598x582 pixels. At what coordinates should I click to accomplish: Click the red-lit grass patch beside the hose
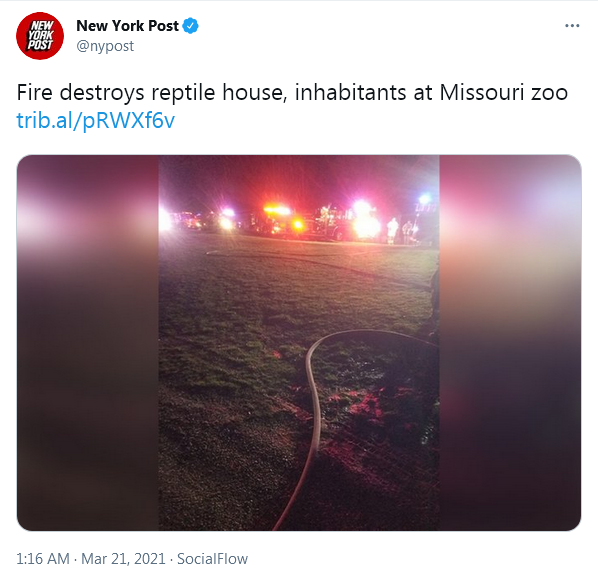pos(362,406)
